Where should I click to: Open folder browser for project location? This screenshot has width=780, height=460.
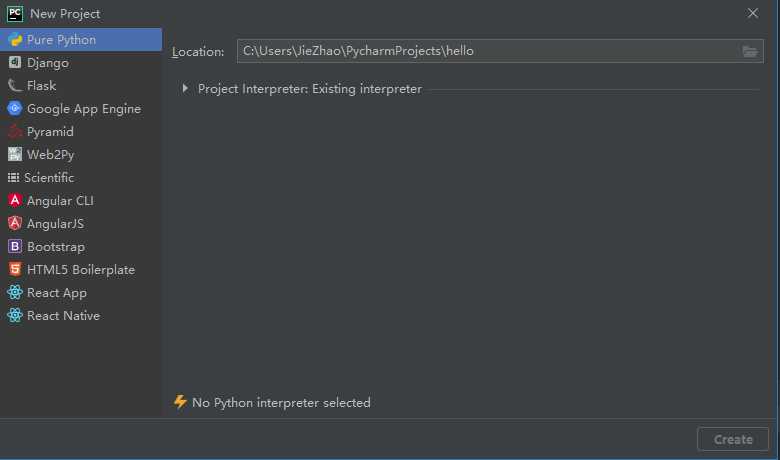click(x=750, y=51)
